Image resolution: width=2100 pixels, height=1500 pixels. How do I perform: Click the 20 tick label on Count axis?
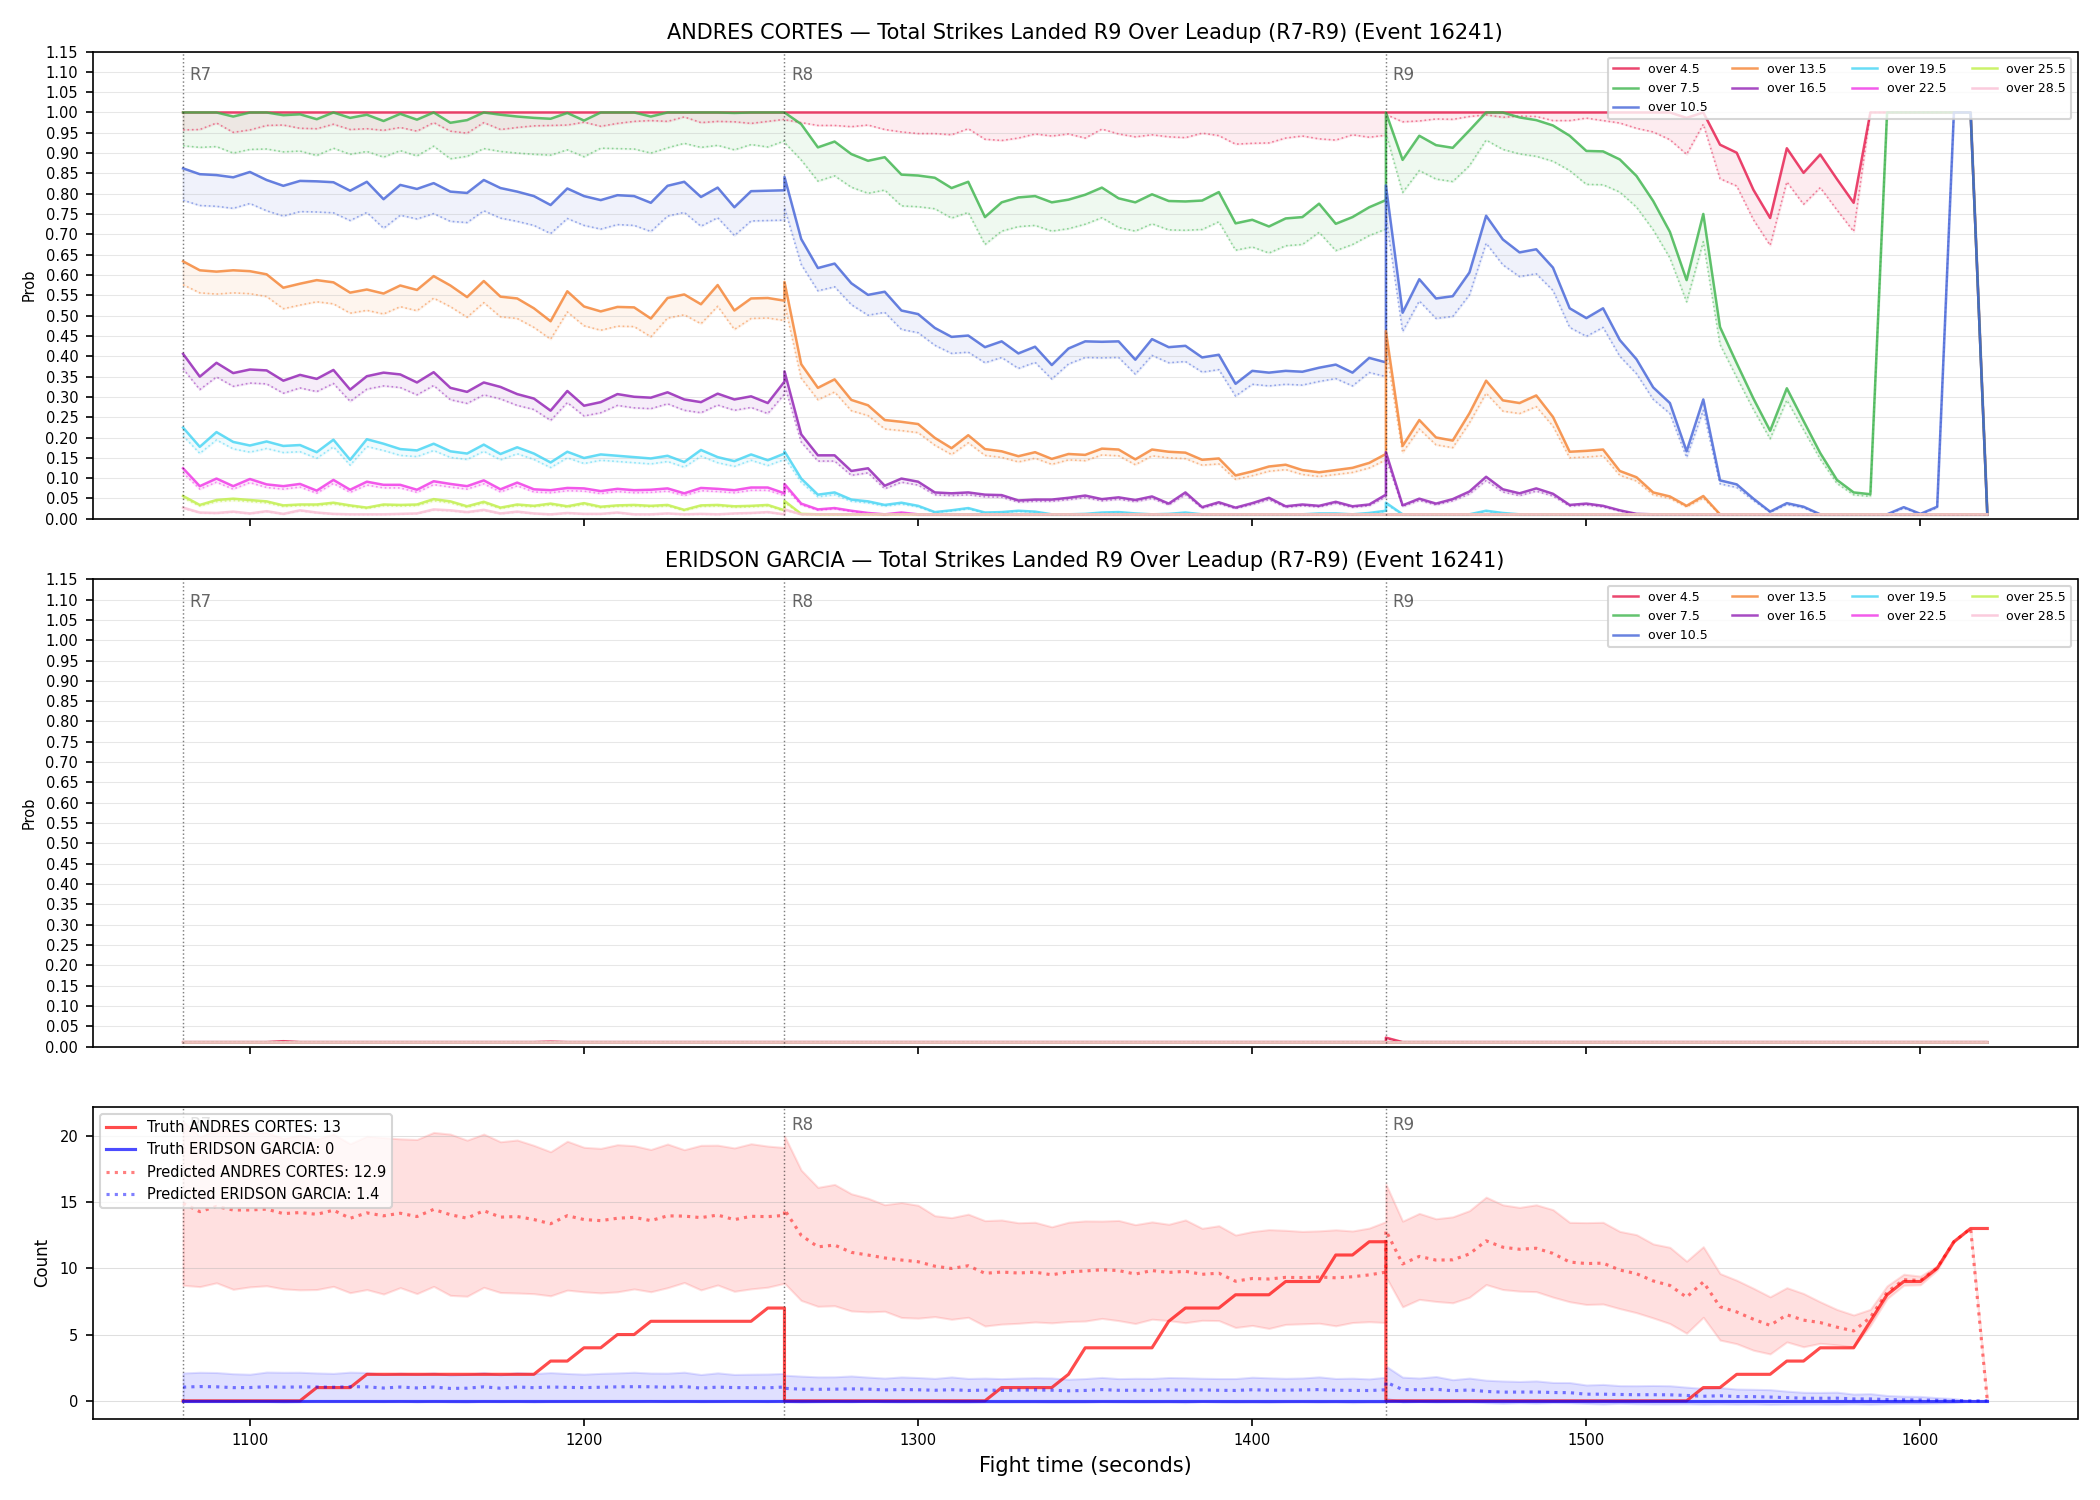[69, 1137]
